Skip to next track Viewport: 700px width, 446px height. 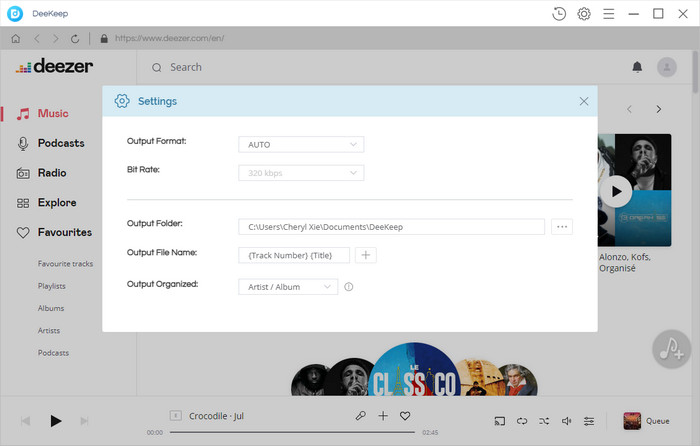point(84,421)
